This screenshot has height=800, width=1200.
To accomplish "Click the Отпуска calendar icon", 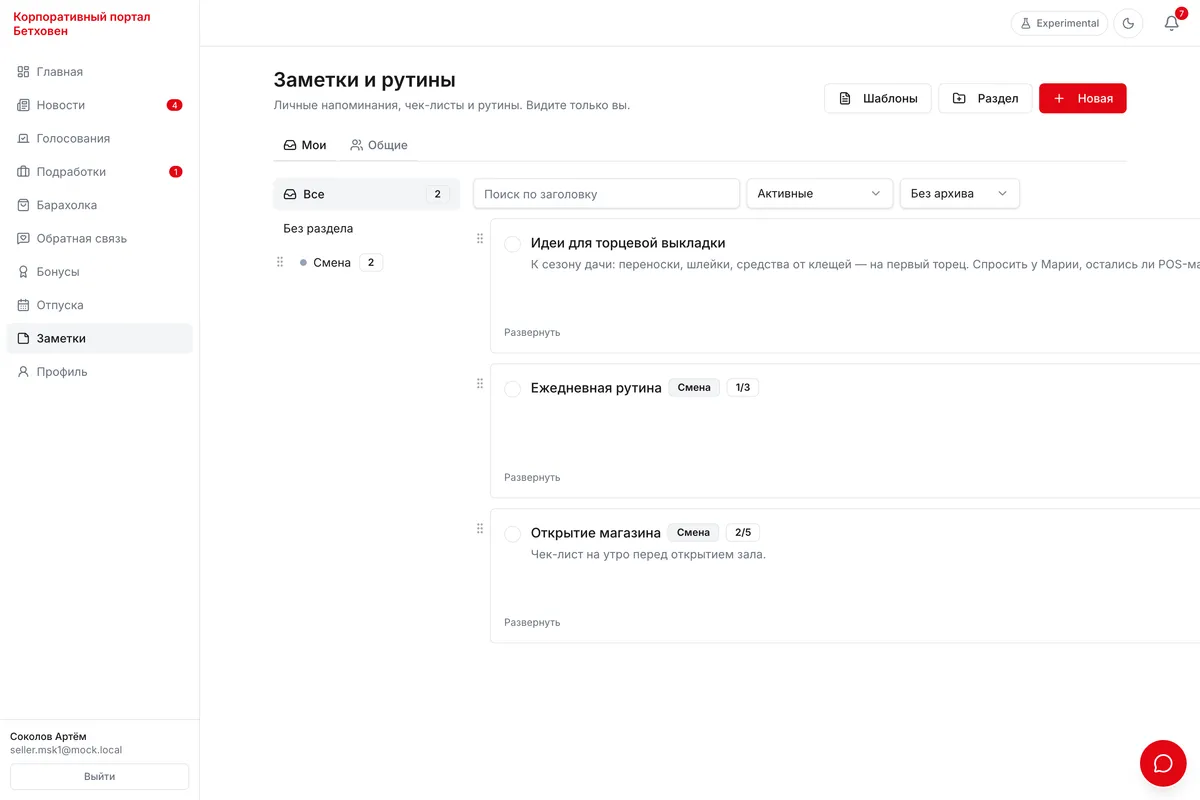I will (x=24, y=305).
